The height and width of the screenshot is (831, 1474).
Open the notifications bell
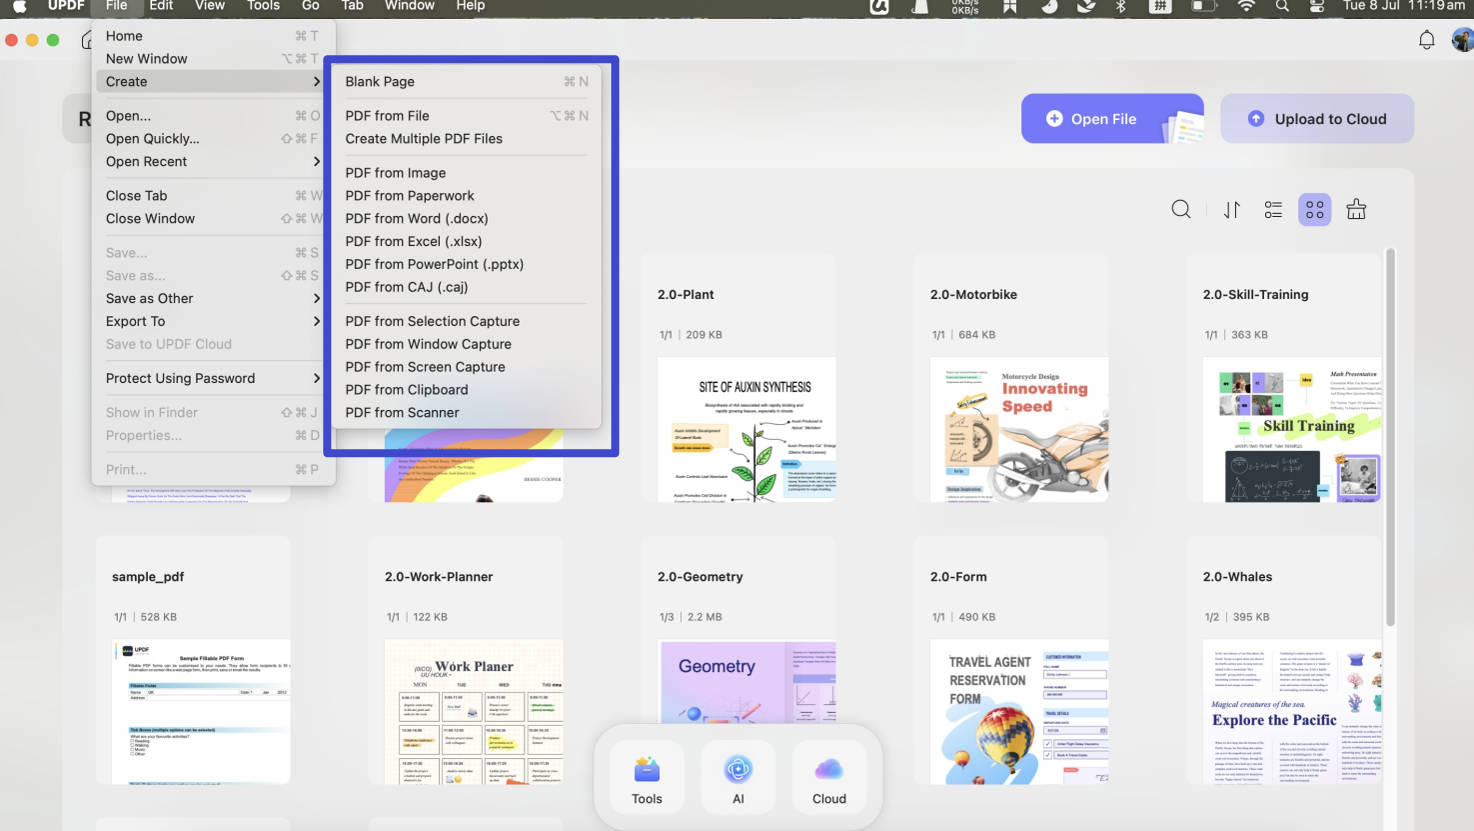click(x=1427, y=40)
